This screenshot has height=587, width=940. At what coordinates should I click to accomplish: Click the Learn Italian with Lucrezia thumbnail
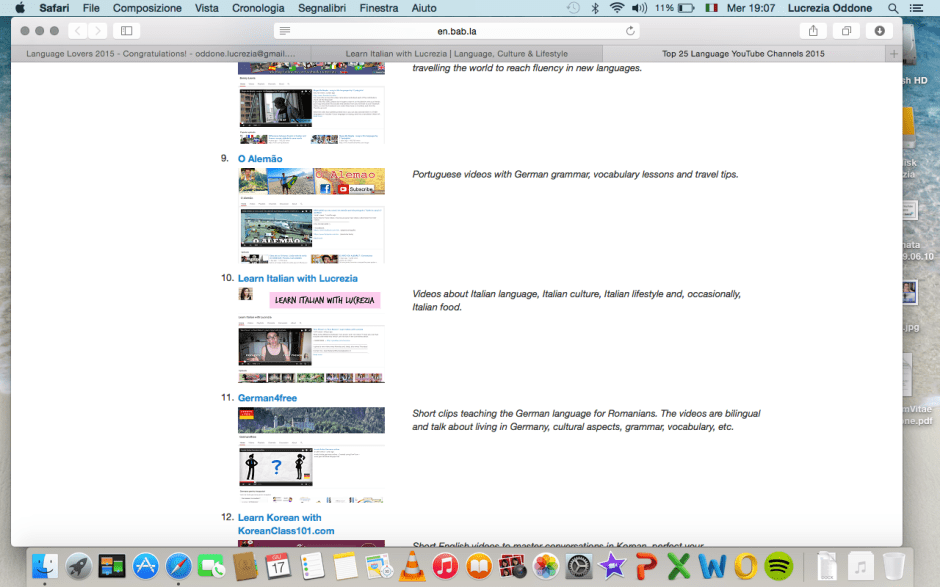(x=311, y=335)
